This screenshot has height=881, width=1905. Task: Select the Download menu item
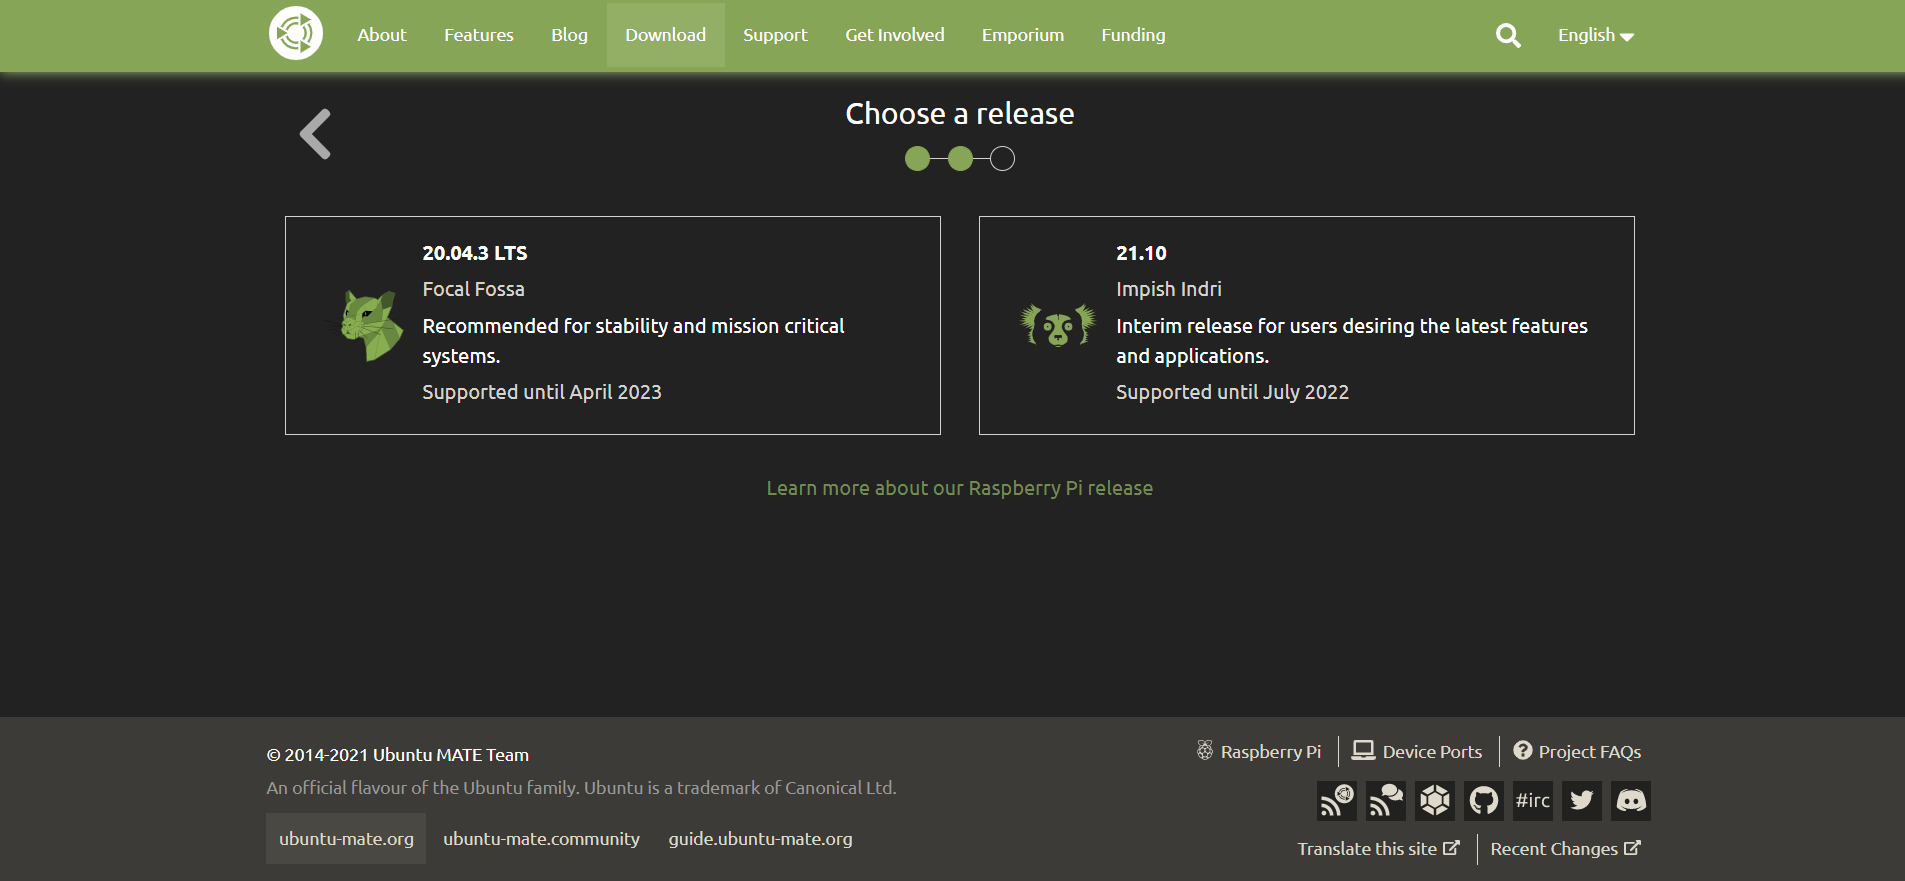[x=666, y=35]
